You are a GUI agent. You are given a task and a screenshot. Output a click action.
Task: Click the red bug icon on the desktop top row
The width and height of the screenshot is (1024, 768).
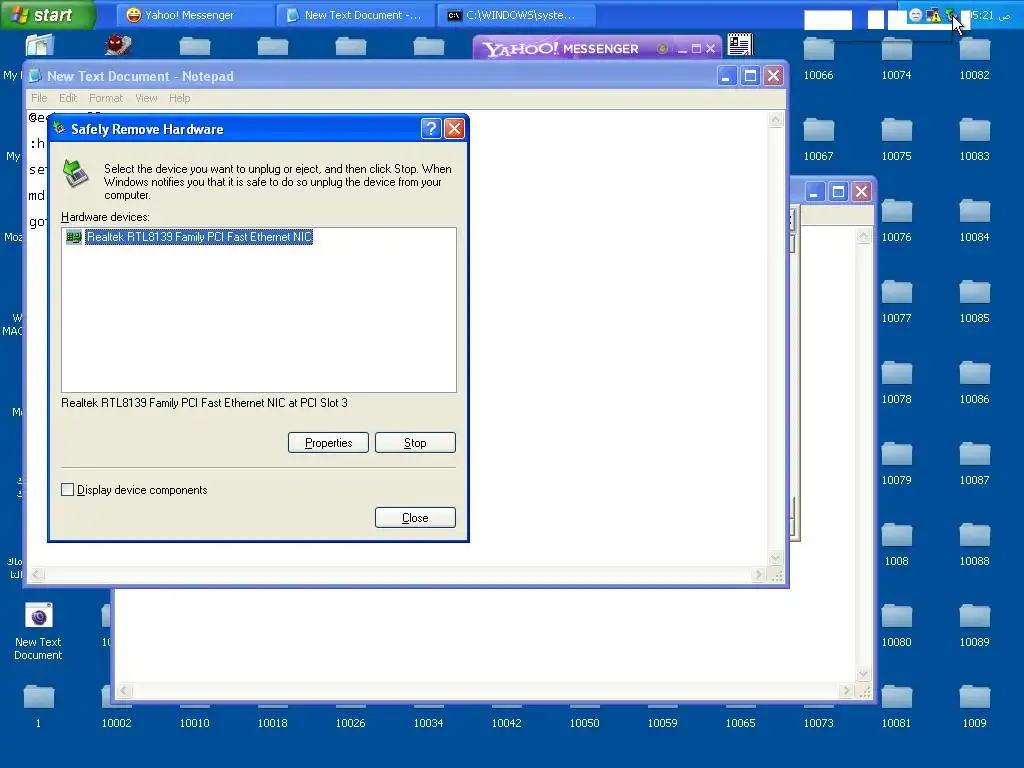118,44
